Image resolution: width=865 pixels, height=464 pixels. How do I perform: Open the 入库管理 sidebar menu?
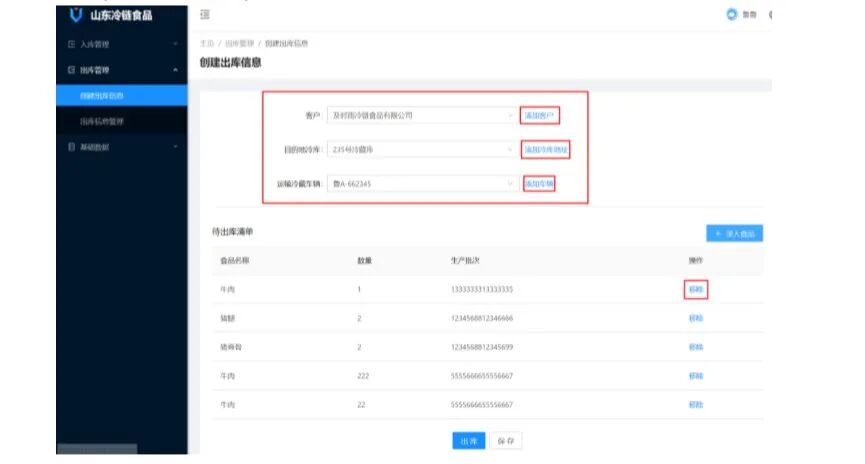tap(121, 44)
